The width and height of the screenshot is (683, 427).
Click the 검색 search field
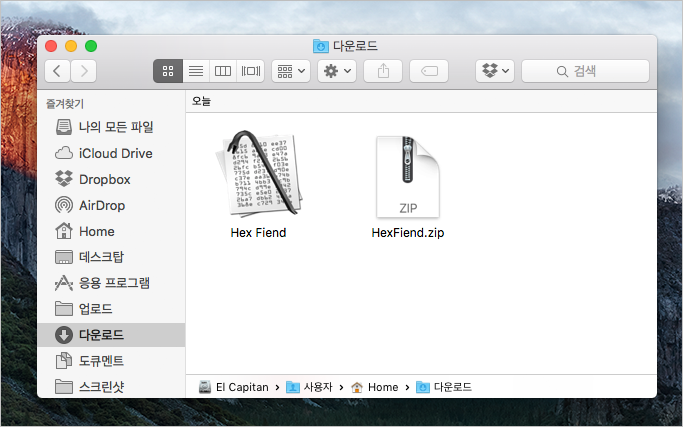[x=585, y=71]
